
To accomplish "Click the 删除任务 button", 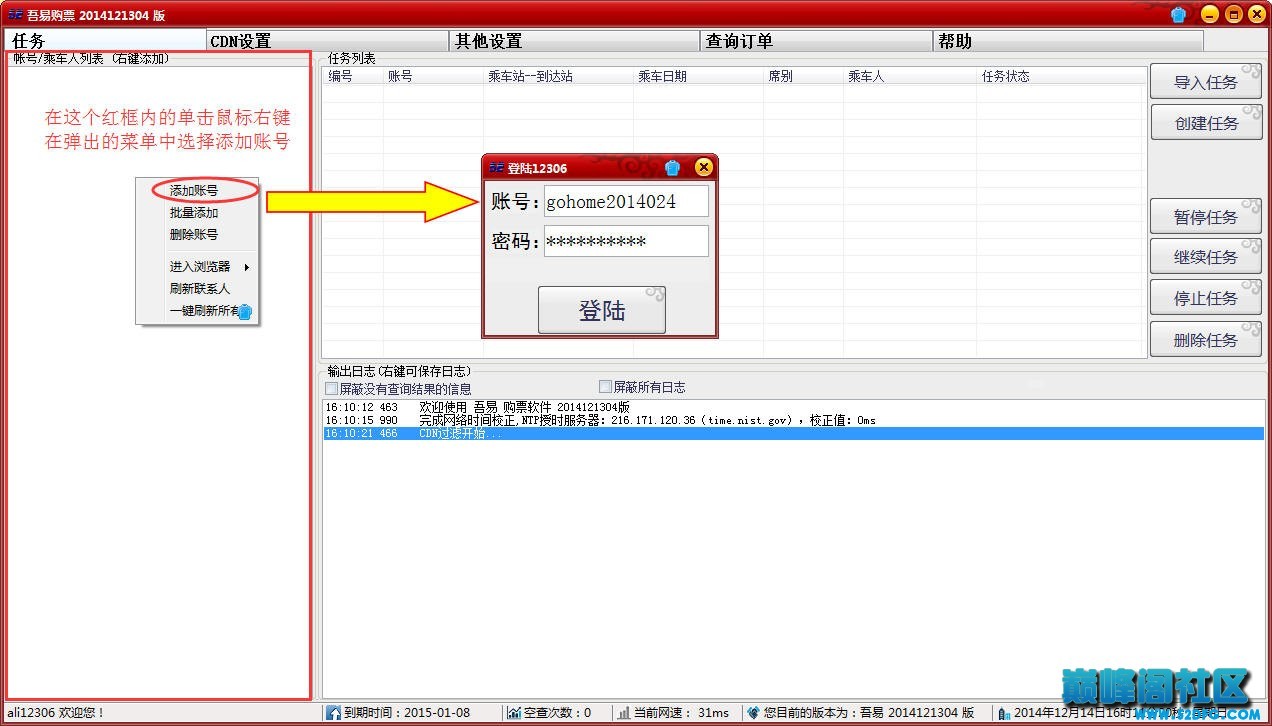I will tap(1205, 340).
